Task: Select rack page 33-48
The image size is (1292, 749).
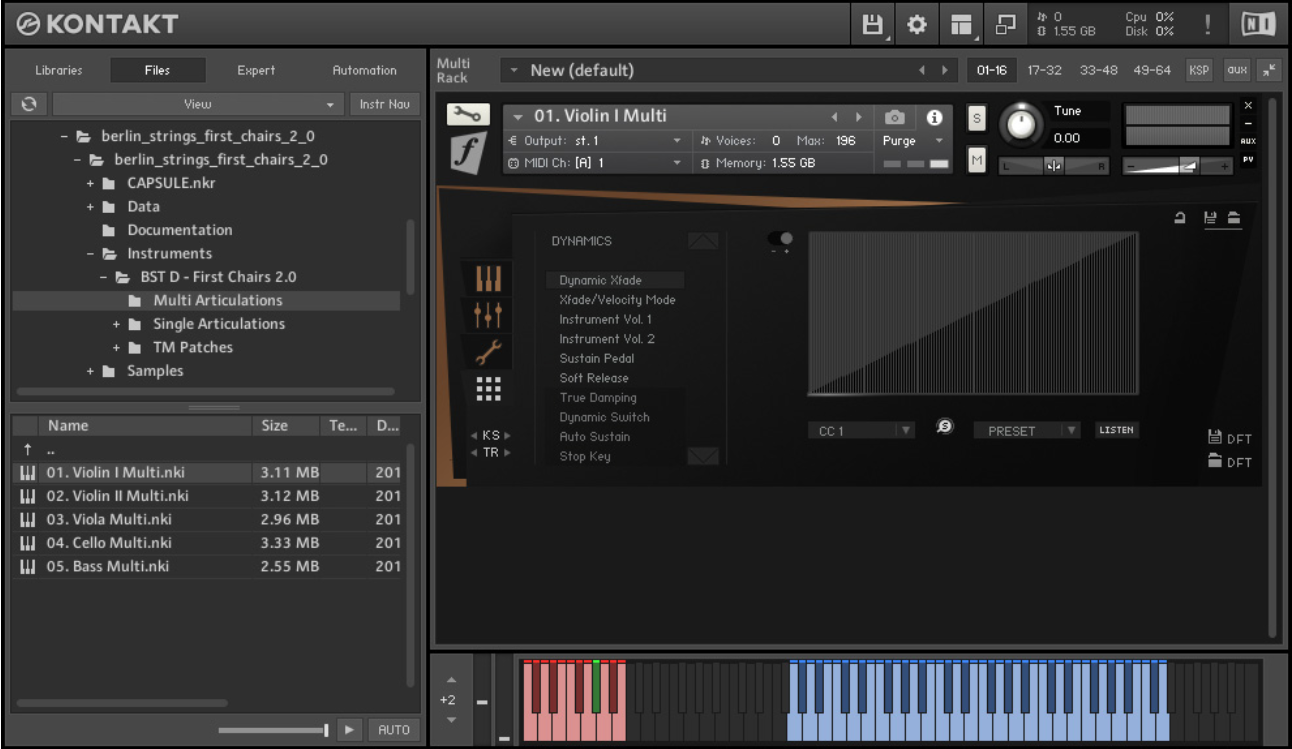Action: pyautogui.click(x=1098, y=70)
